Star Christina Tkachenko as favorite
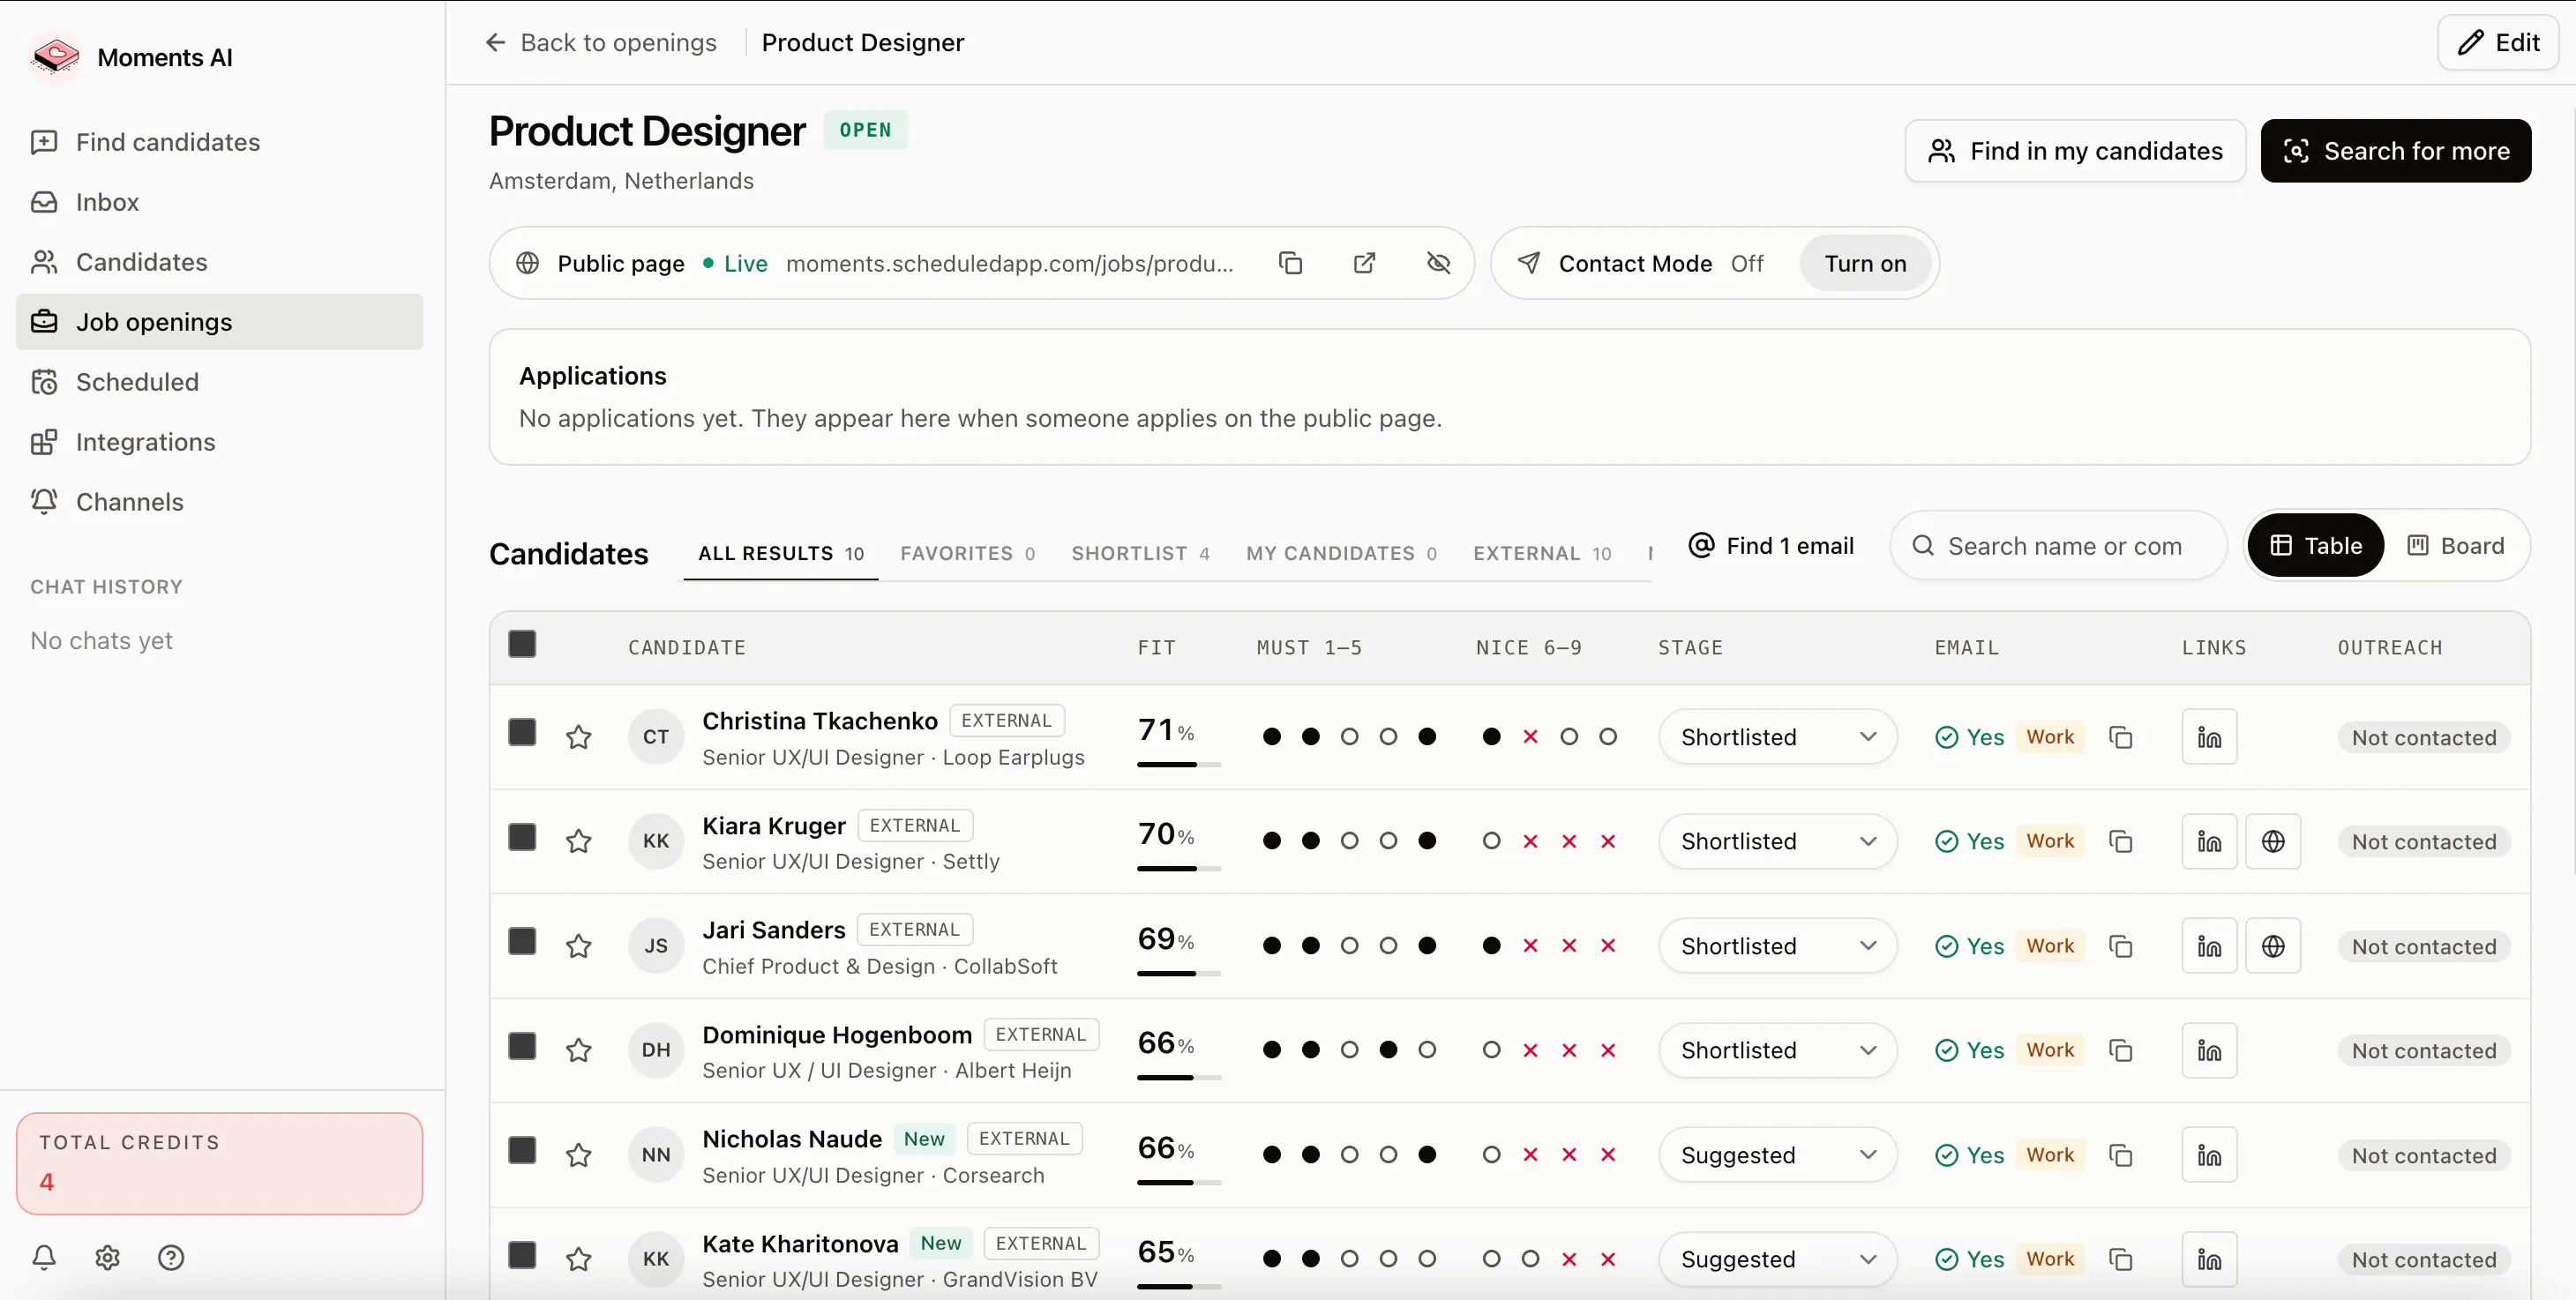 pos(578,737)
